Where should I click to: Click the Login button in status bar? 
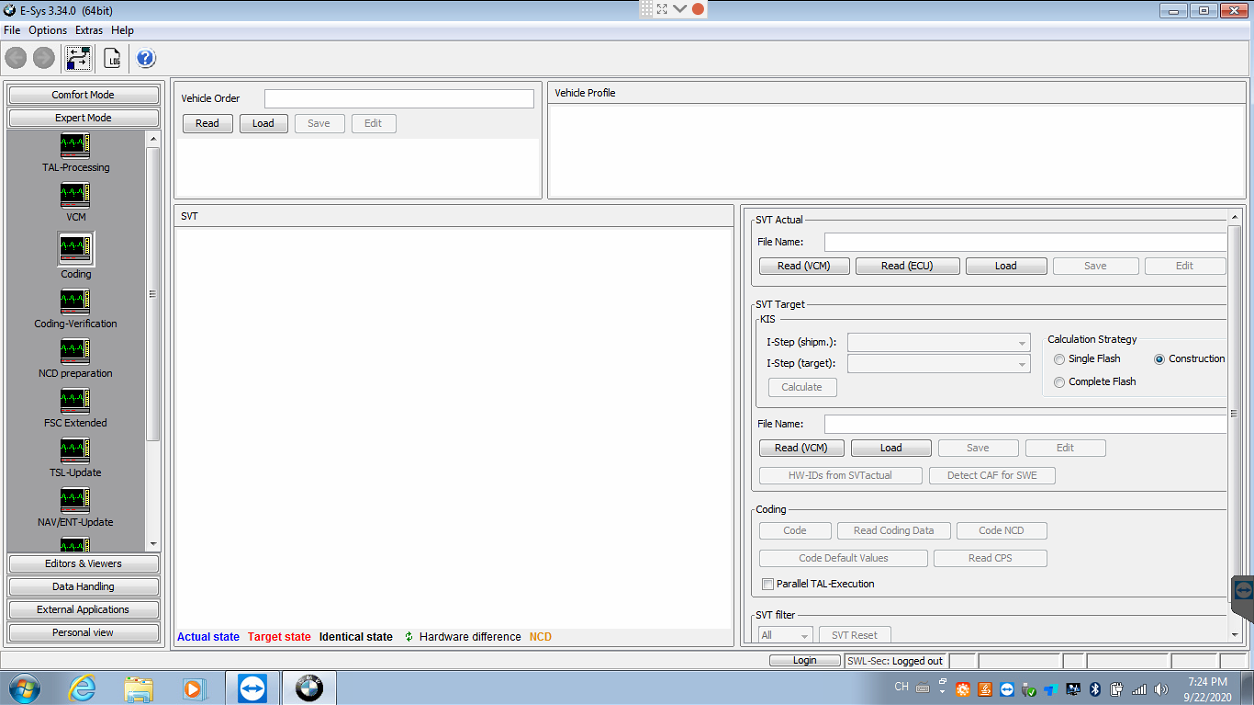tap(805, 661)
